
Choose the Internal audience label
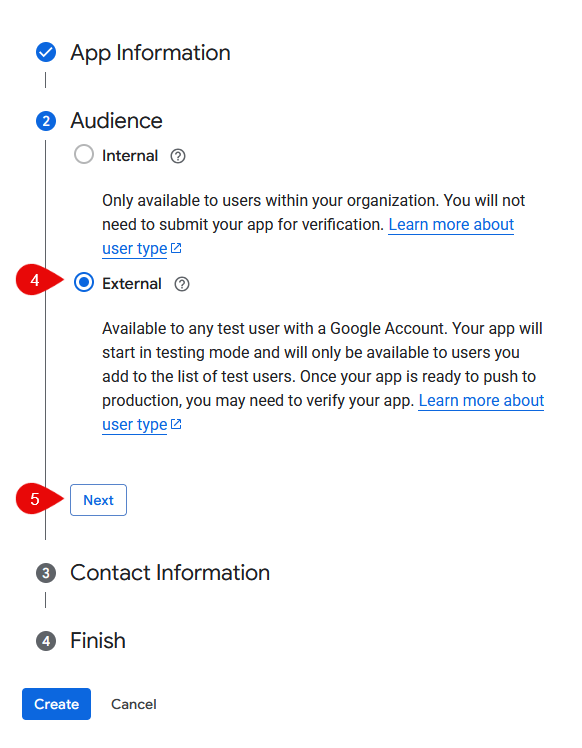(130, 156)
